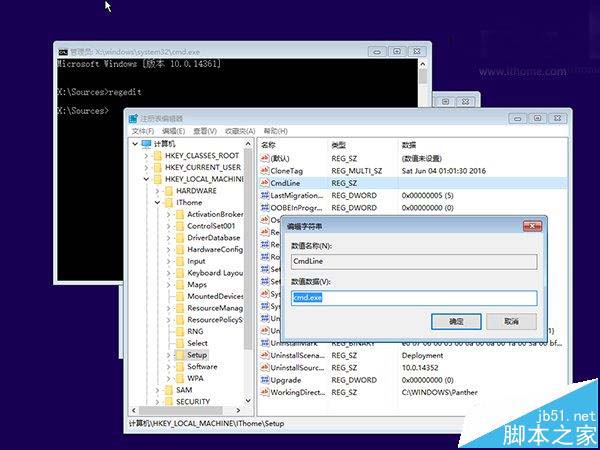600x450 pixels.
Task: Select the HKEY_CURRENT_USER folder icon
Action: pos(157,168)
